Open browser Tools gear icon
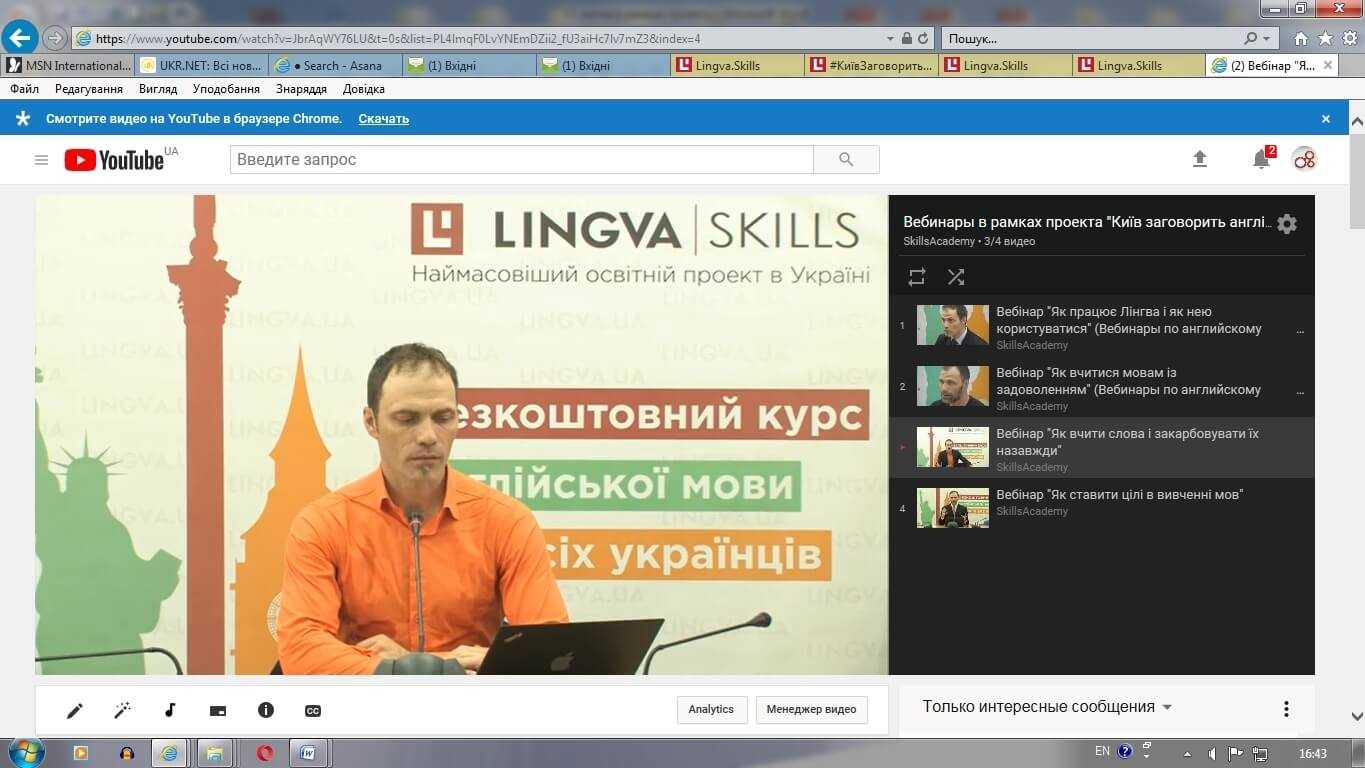Viewport: 1365px width, 768px height. (x=1349, y=39)
